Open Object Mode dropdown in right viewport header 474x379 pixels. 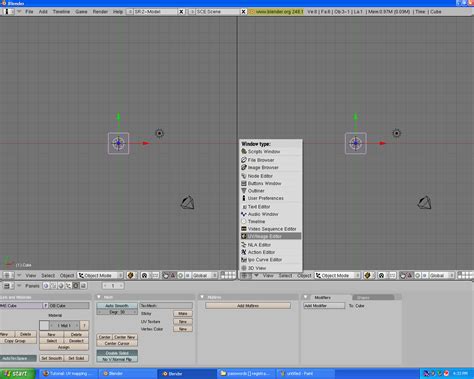coord(337,276)
